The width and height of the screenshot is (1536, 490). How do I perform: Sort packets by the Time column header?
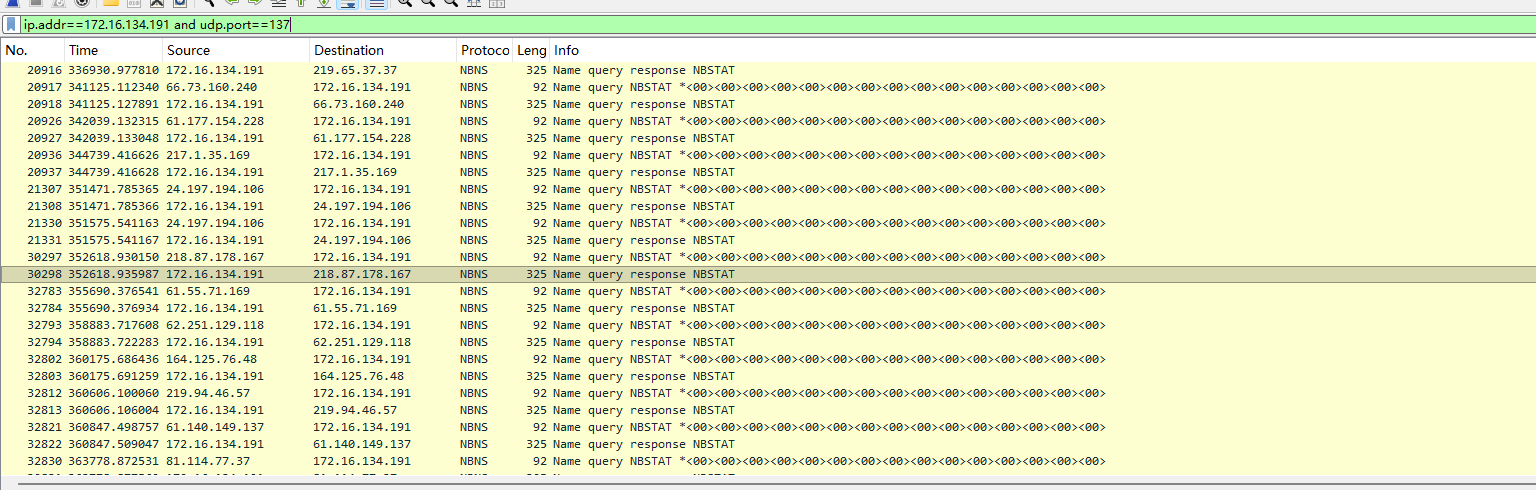pyautogui.click(x=113, y=50)
